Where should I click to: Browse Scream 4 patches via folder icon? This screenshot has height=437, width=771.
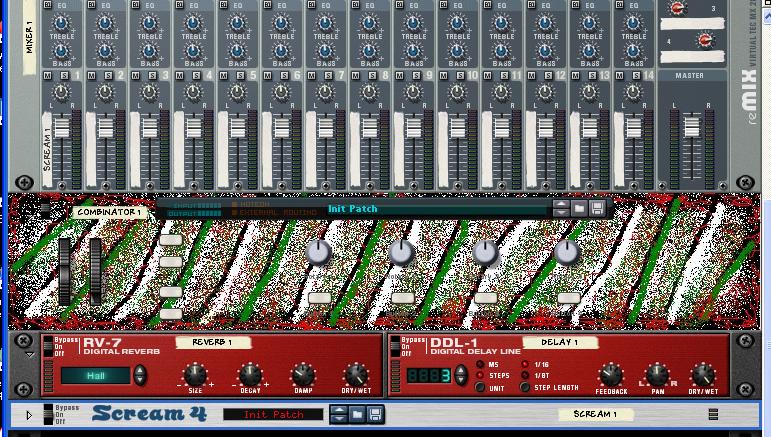pyautogui.click(x=357, y=414)
